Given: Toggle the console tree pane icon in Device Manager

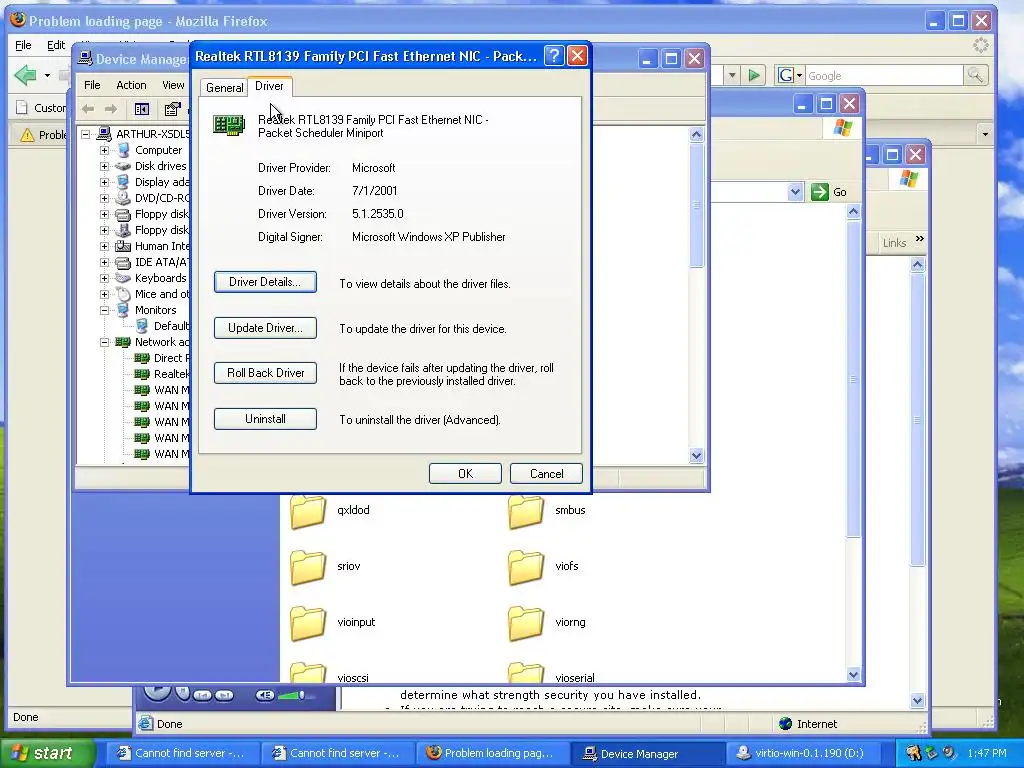Looking at the screenshot, I should (x=142, y=109).
